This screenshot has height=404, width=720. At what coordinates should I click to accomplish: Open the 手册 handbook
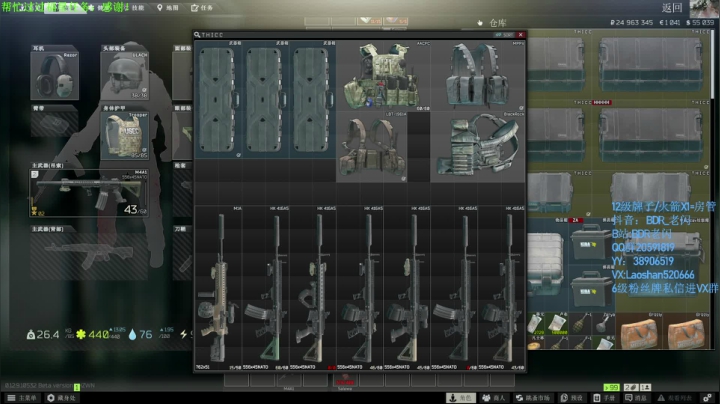604,398
